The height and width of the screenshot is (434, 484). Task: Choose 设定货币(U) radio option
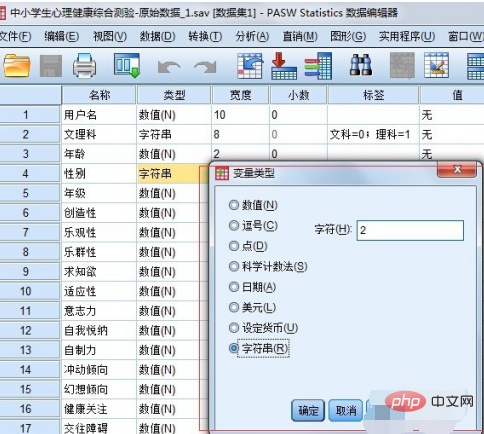point(234,328)
